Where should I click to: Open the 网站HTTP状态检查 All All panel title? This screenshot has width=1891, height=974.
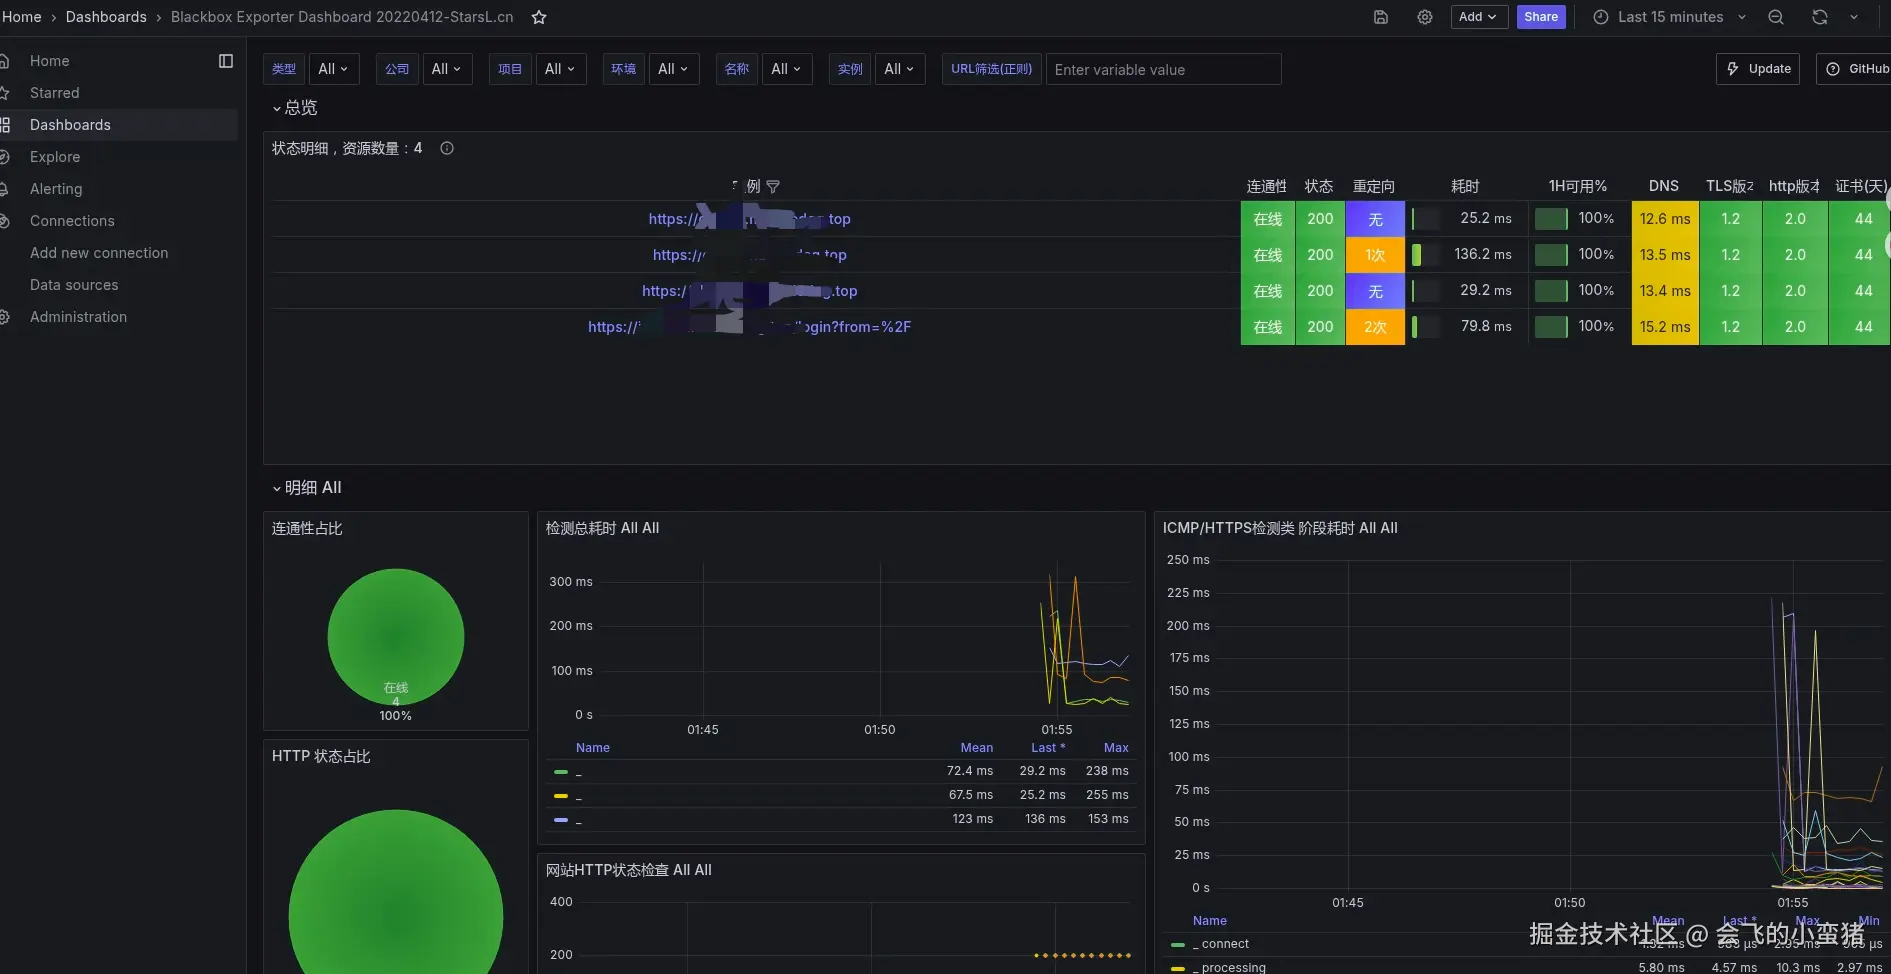pyautogui.click(x=628, y=871)
